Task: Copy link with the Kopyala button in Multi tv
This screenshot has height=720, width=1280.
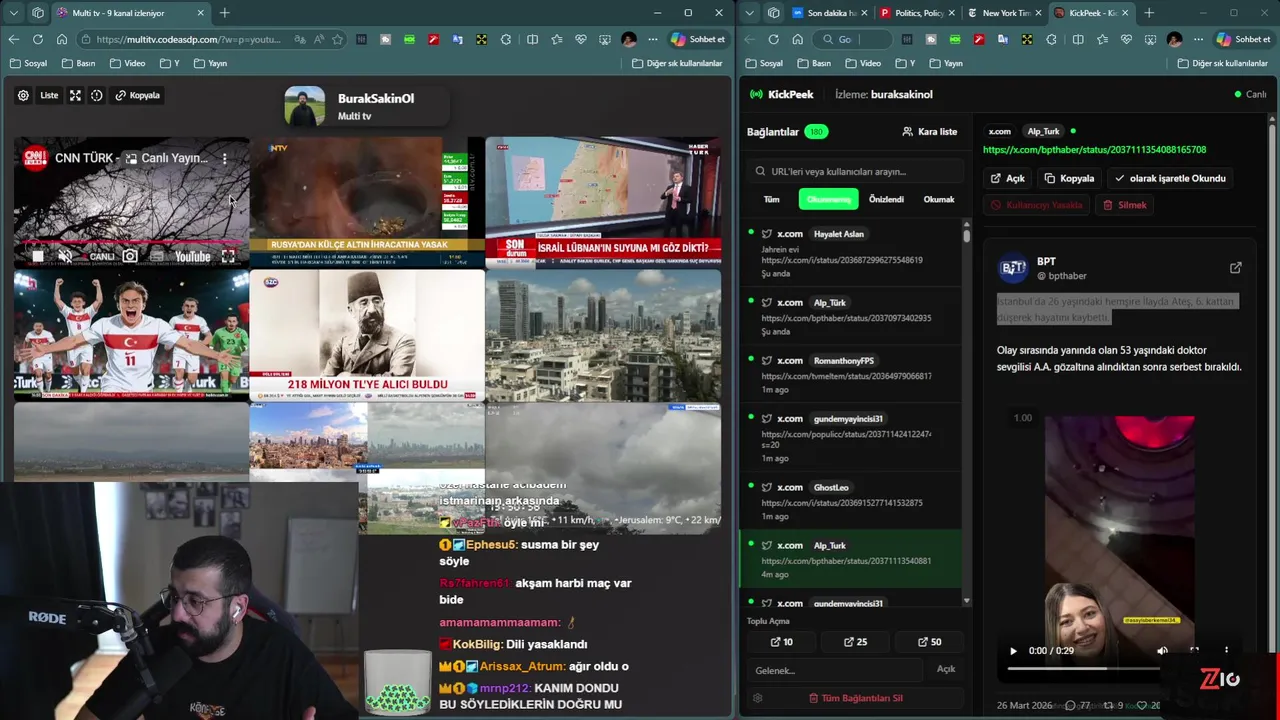Action: point(138,95)
